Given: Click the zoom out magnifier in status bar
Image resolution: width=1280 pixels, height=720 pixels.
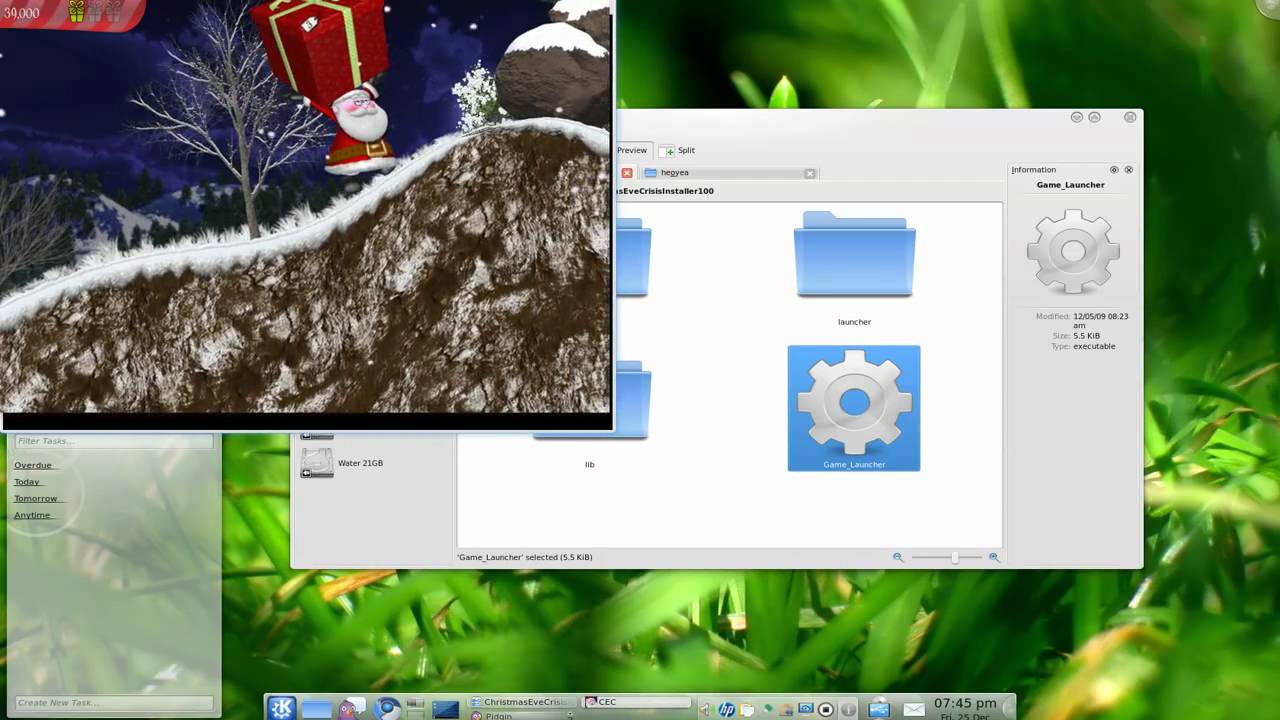Looking at the screenshot, I should 898,557.
